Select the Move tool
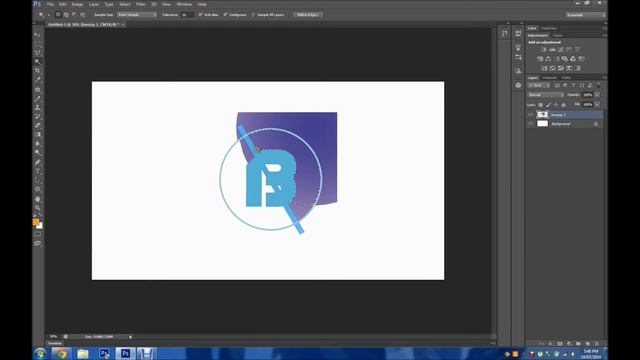Viewport: 640px width, 360px height. tap(38, 35)
